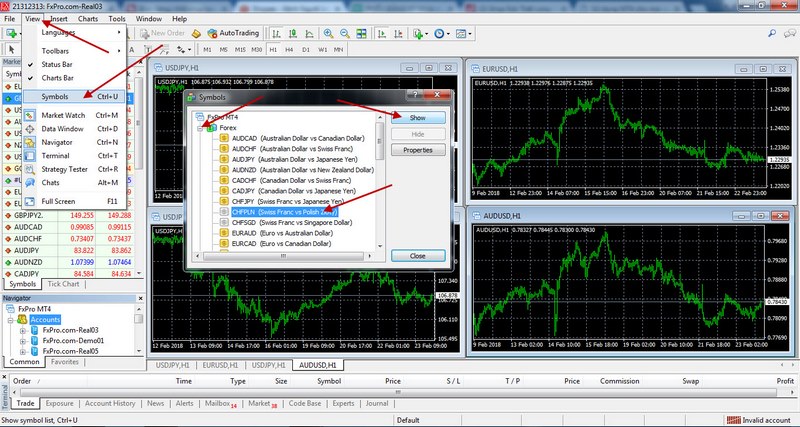The image size is (800, 427).
Task: Open Market Watch from View menu
Action: [74, 115]
